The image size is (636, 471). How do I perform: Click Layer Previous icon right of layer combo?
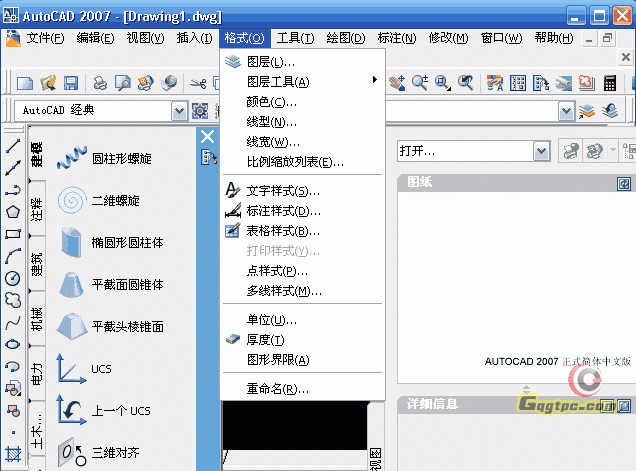pos(610,111)
